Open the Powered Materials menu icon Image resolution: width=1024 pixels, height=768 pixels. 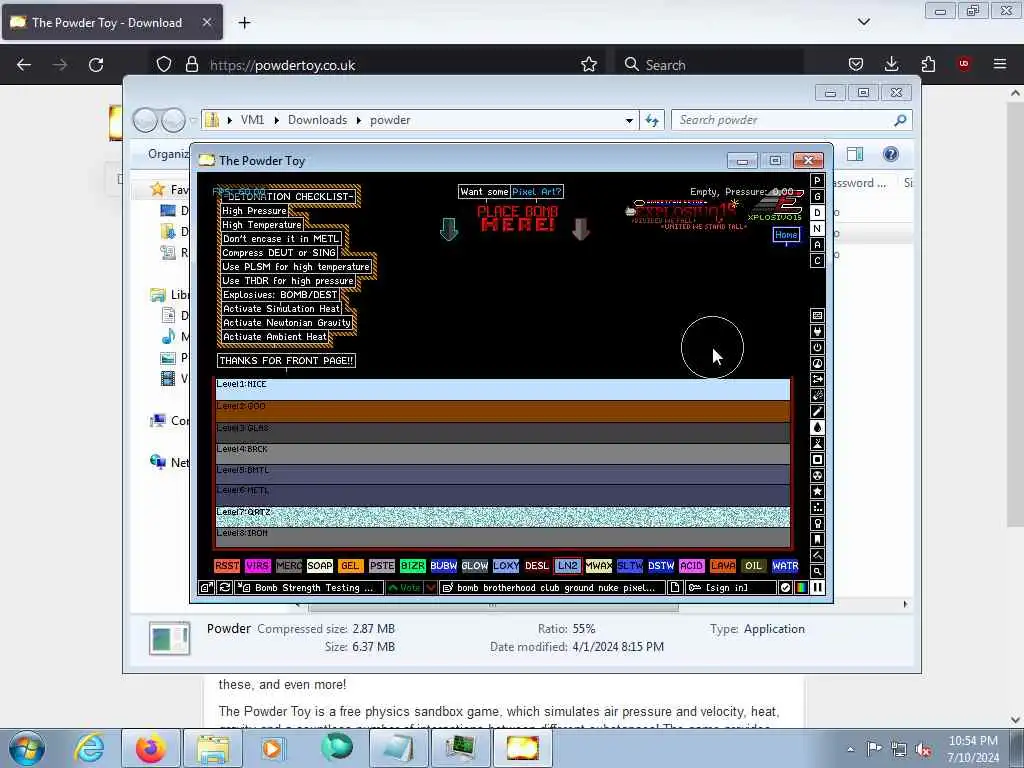click(817, 347)
